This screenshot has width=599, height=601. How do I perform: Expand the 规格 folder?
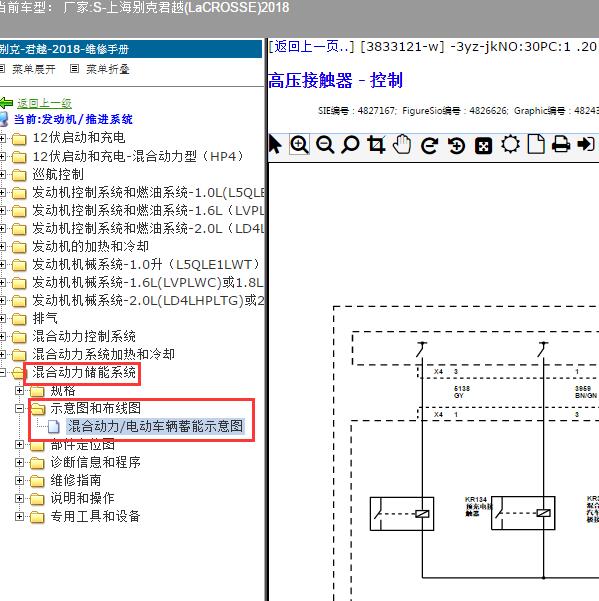click(20, 391)
